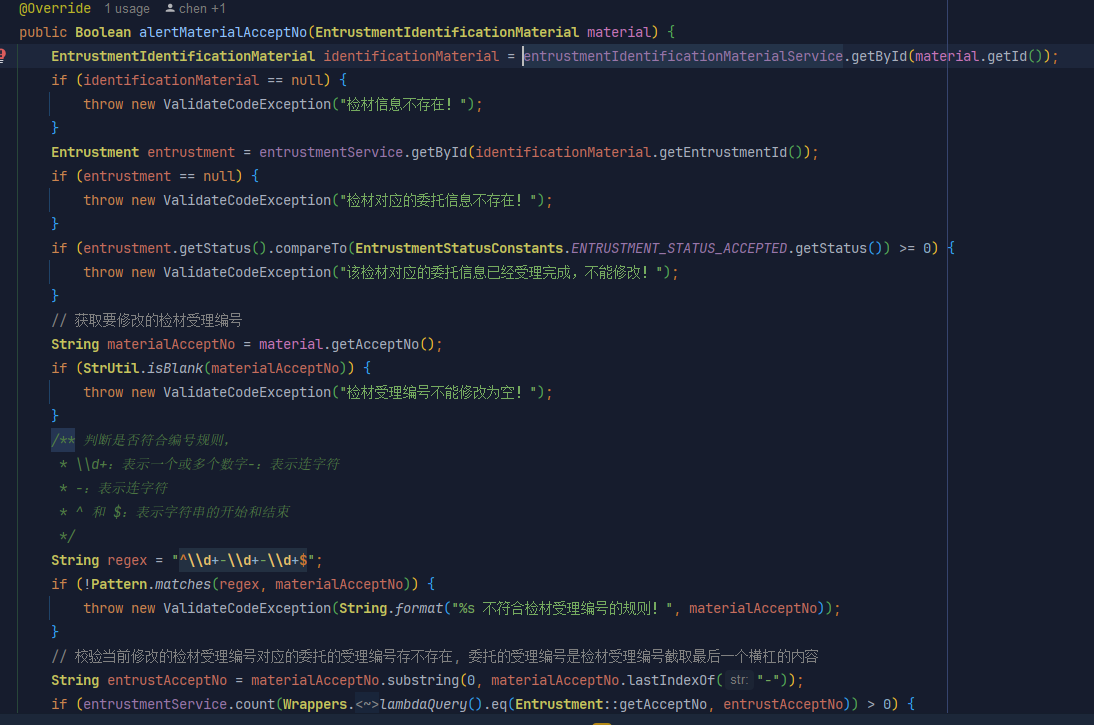The height and width of the screenshot is (725, 1094).
Task: Click the '/**' start of the doc comment
Action: coord(64,440)
